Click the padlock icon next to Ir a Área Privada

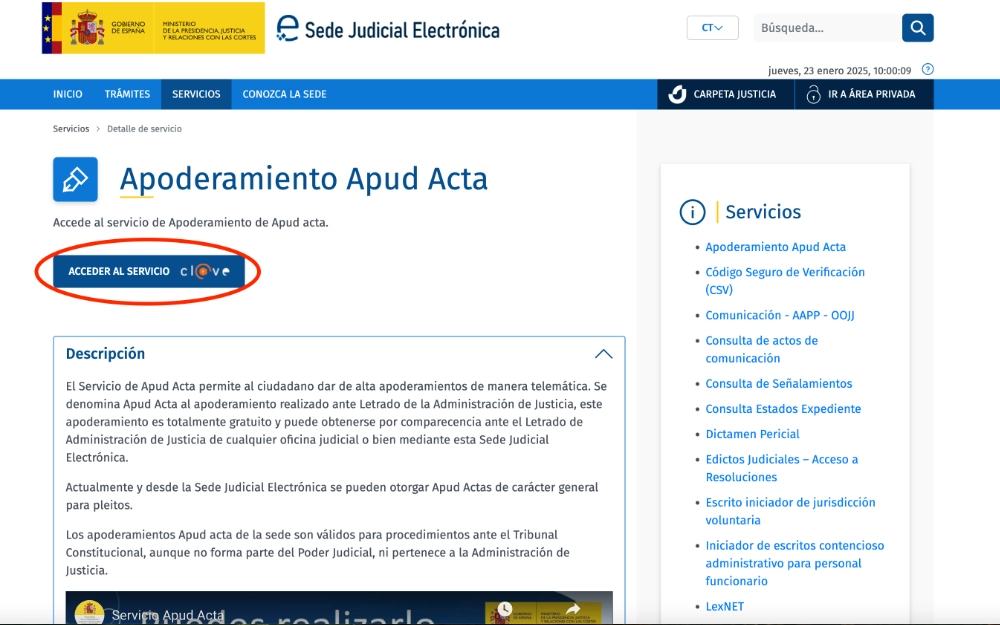click(x=813, y=94)
